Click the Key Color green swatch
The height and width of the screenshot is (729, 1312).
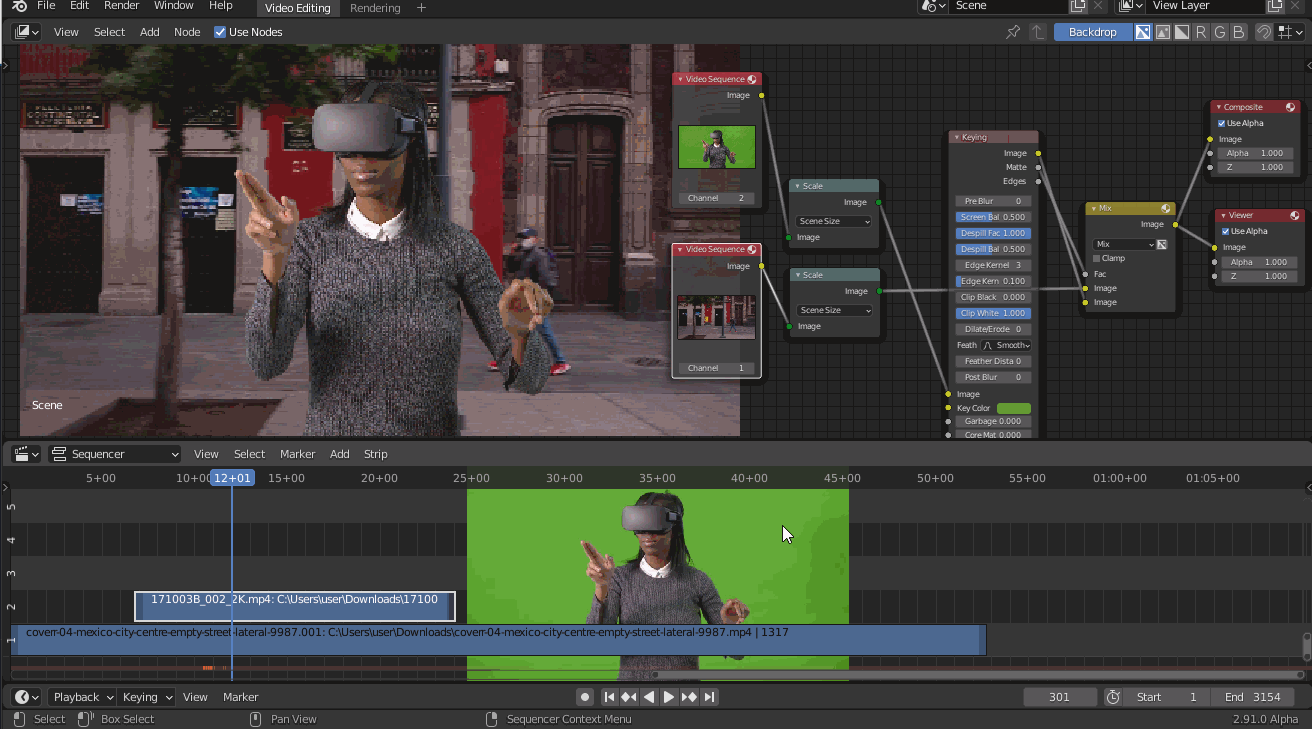click(1014, 408)
